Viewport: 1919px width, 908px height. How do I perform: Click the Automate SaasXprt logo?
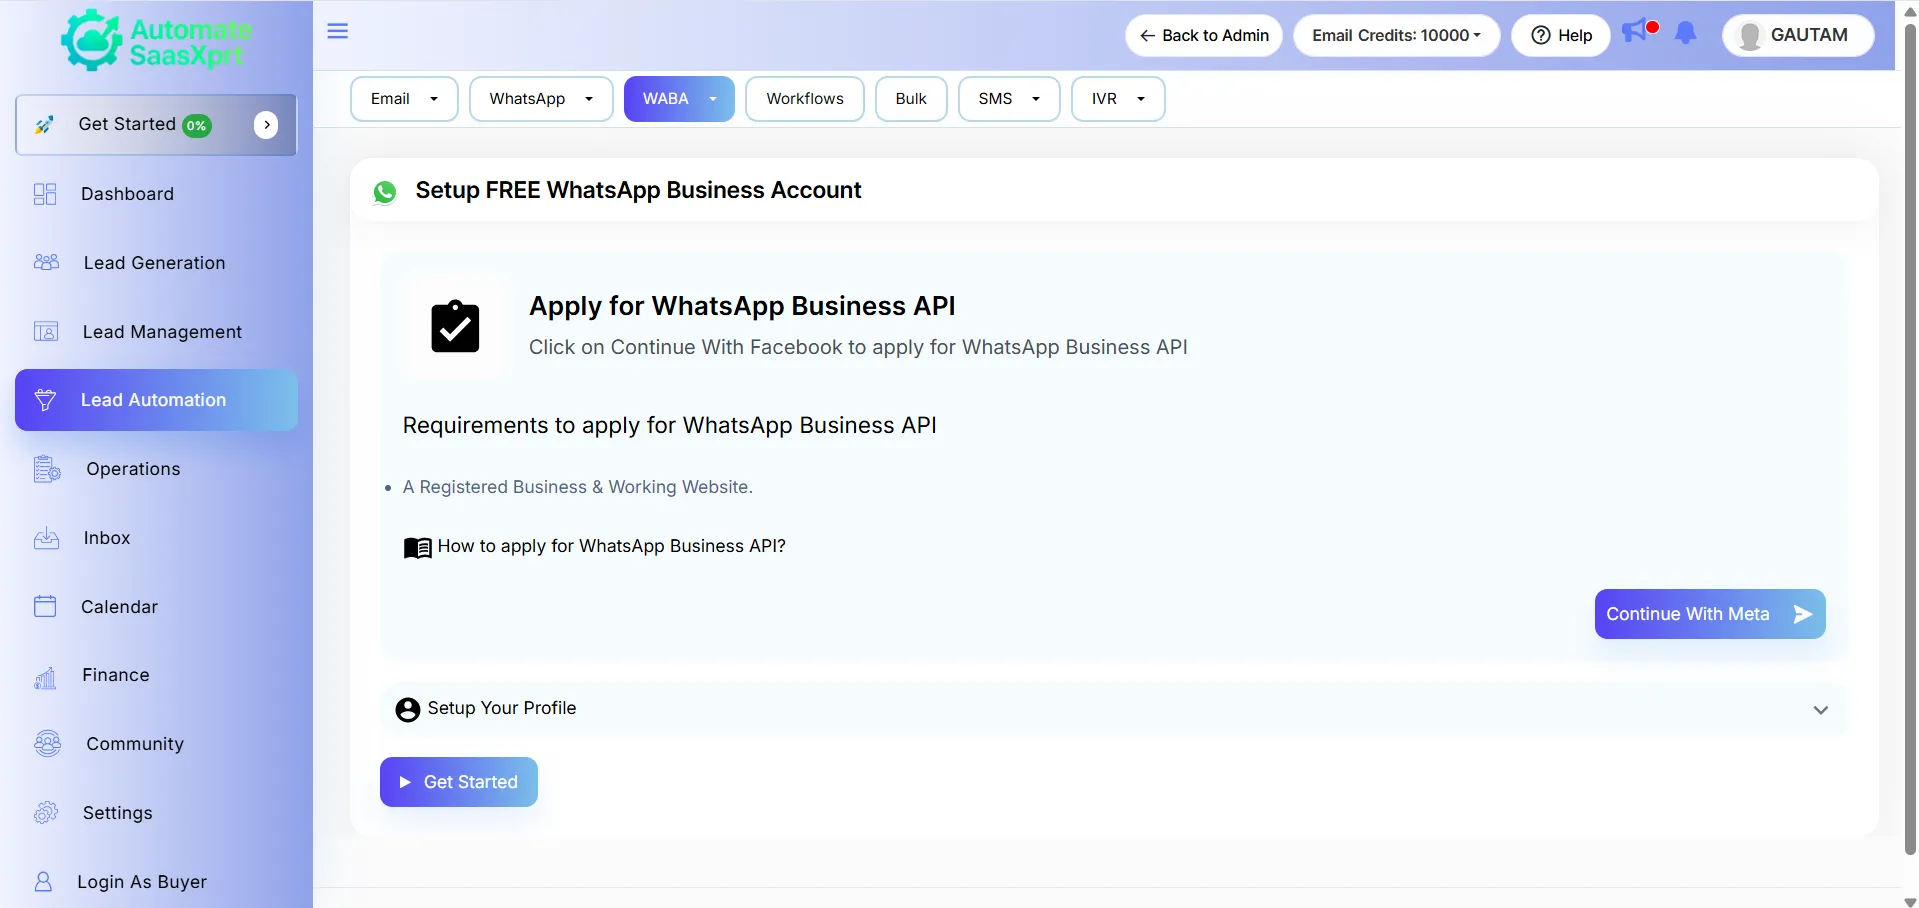156,41
